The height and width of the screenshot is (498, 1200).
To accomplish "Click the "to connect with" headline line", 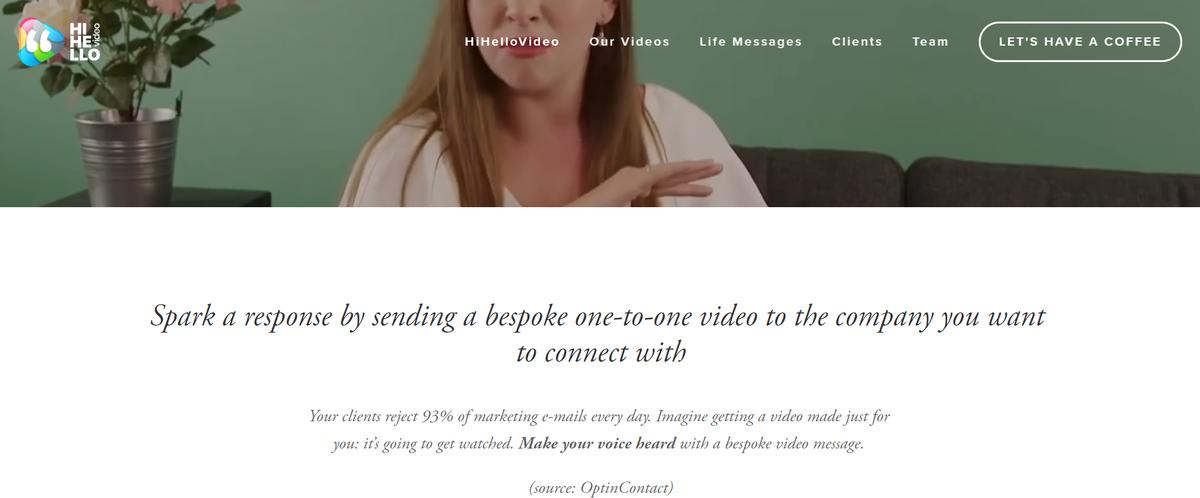I will pos(601,353).
